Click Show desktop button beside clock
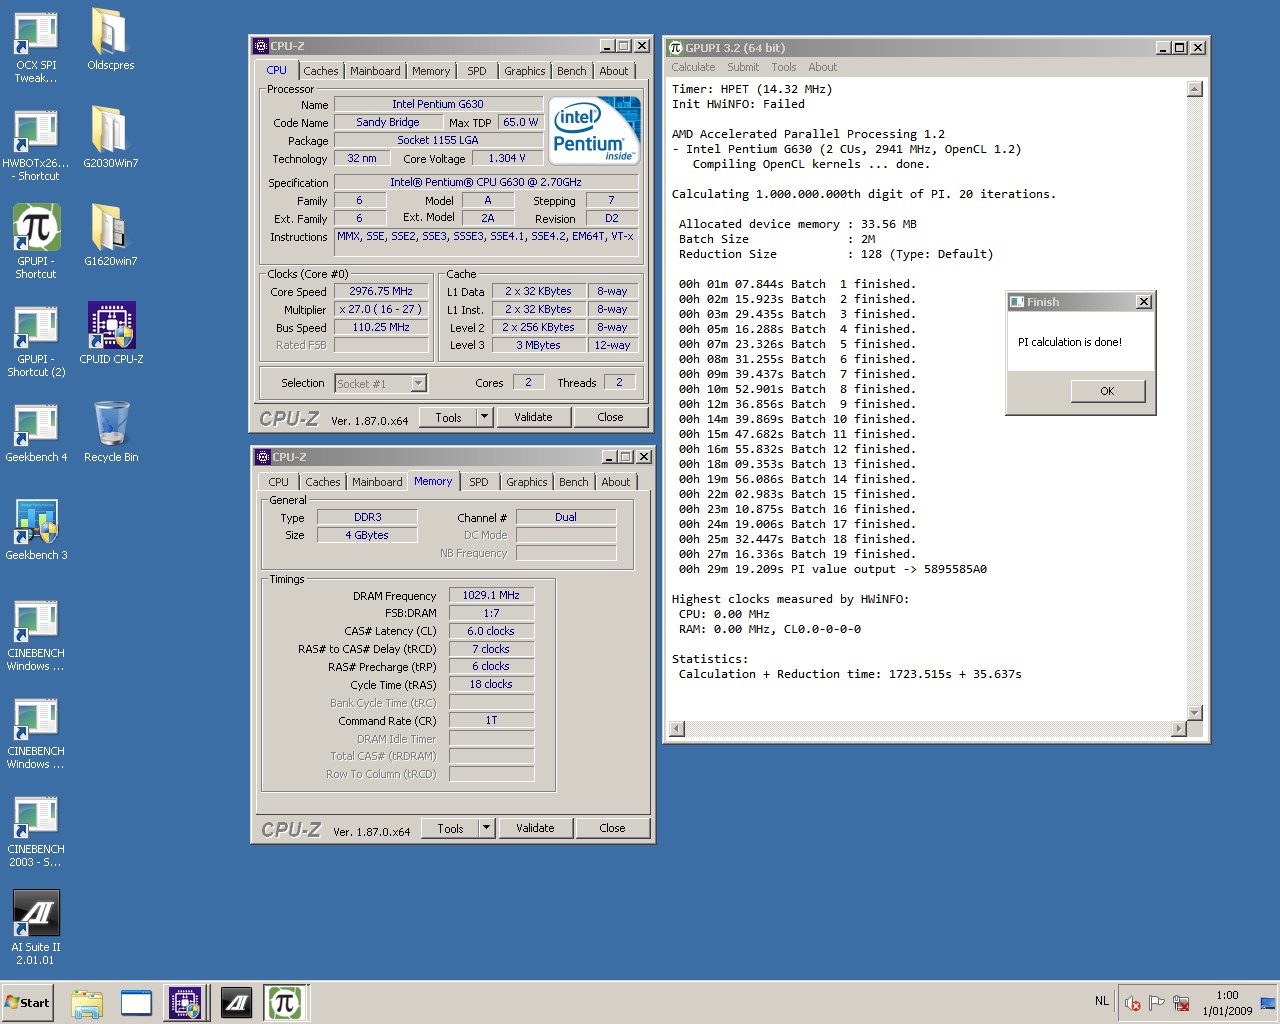The image size is (1280, 1024). (x=1268, y=1003)
